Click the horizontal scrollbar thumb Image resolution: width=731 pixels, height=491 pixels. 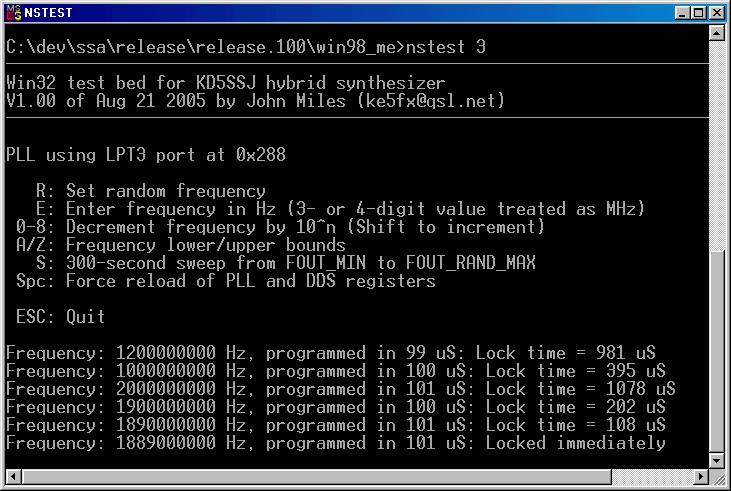[317, 477]
